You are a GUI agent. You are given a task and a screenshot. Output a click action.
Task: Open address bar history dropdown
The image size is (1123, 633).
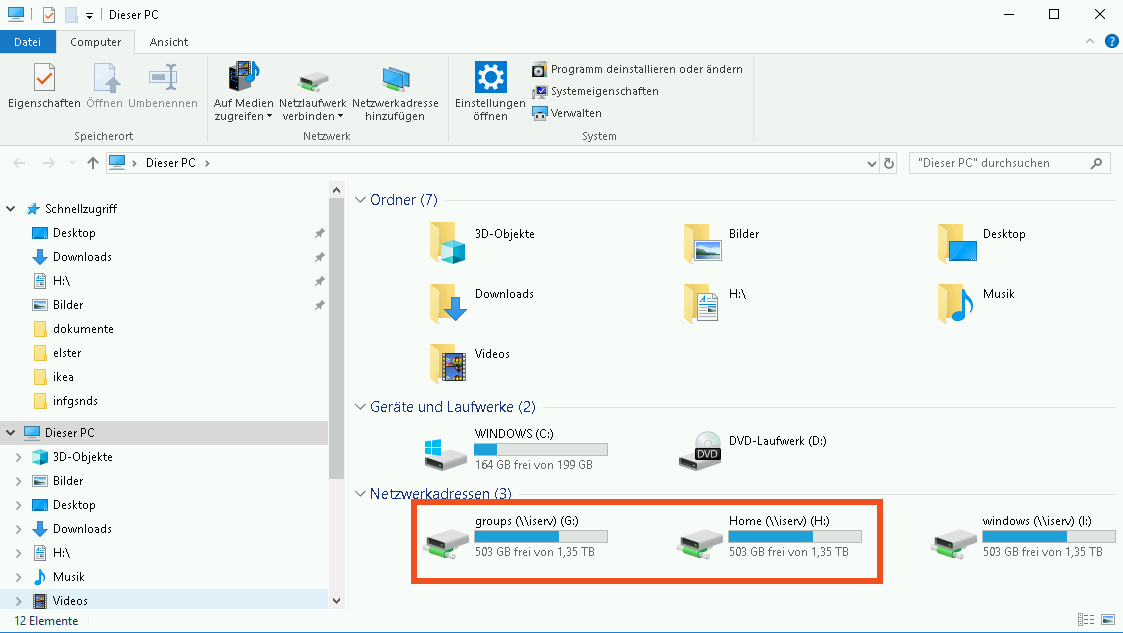tap(872, 163)
